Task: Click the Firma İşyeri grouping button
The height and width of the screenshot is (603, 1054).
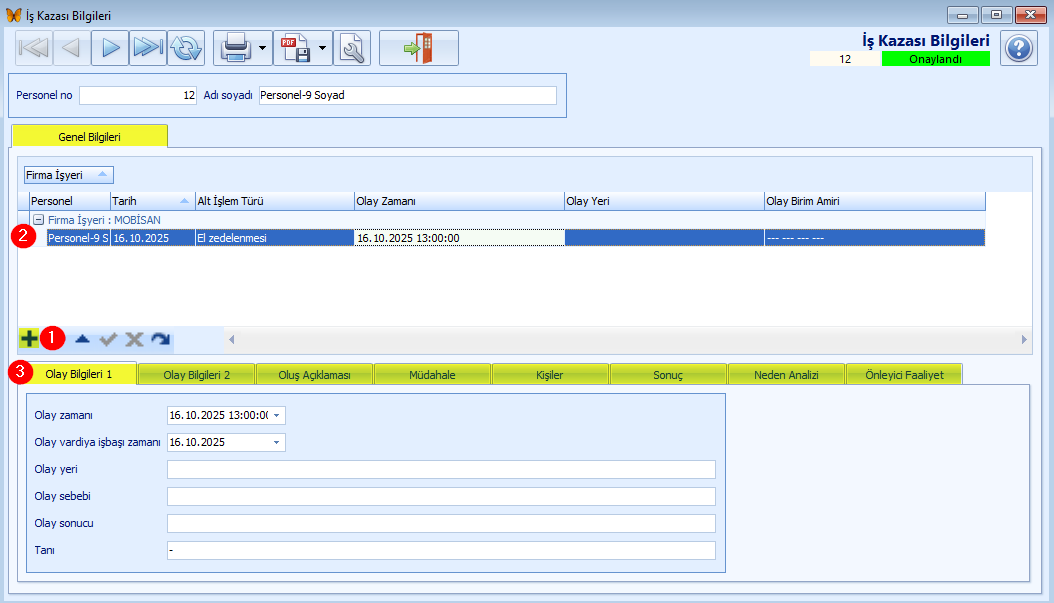Action: click(x=69, y=174)
